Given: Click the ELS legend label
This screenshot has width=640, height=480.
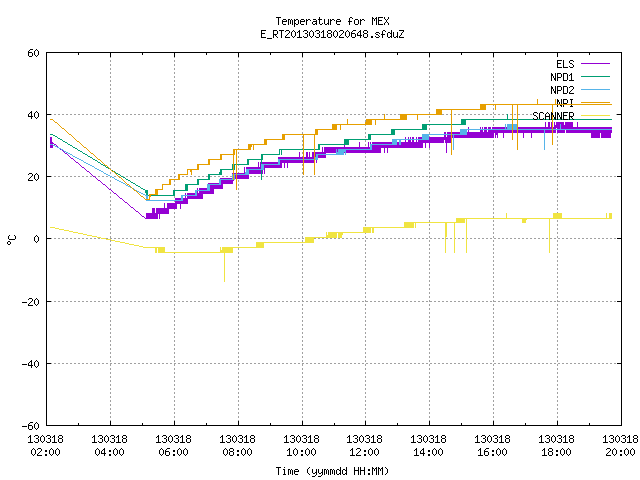Looking at the screenshot, I should point(565,64).
